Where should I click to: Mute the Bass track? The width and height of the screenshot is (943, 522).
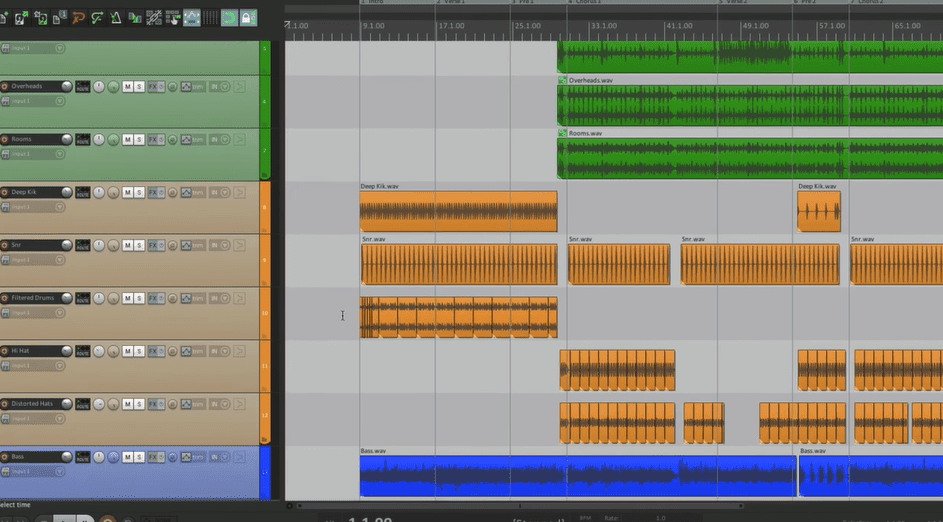pos(127,457)
